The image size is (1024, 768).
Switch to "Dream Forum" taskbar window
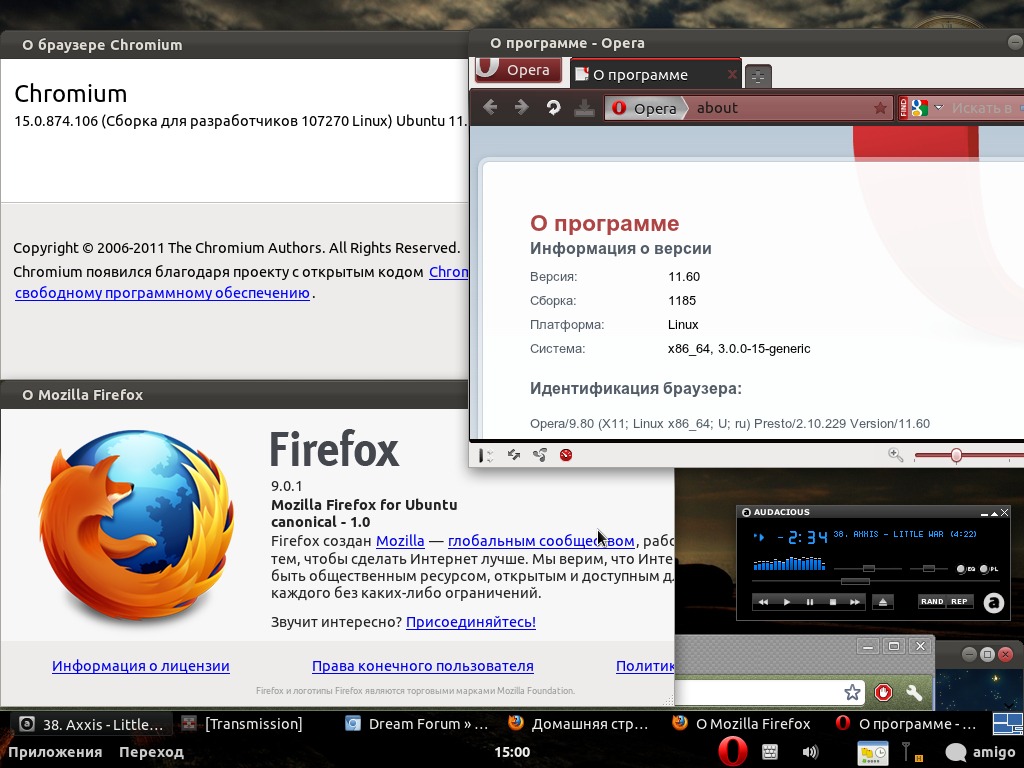pos(418,724)
